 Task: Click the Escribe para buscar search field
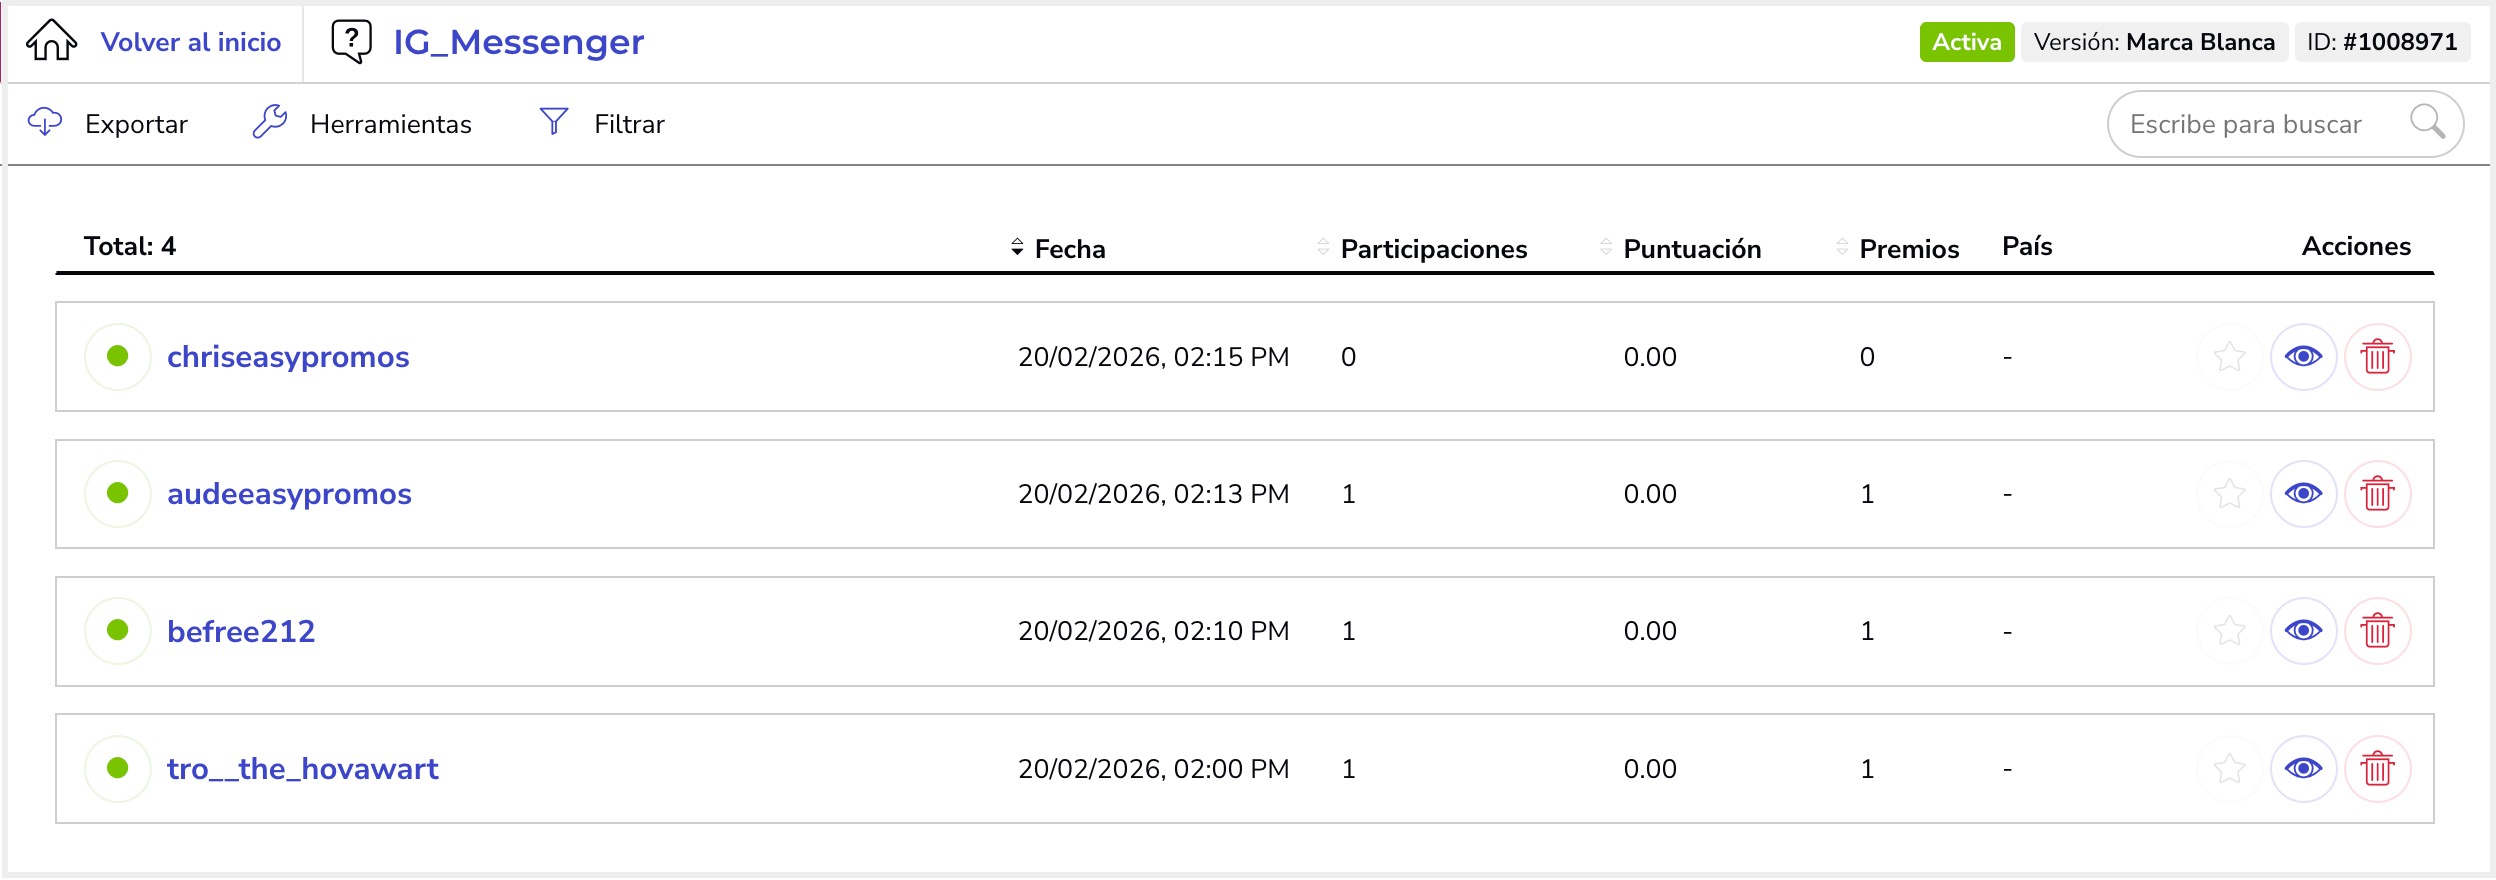click(2245, 124)
